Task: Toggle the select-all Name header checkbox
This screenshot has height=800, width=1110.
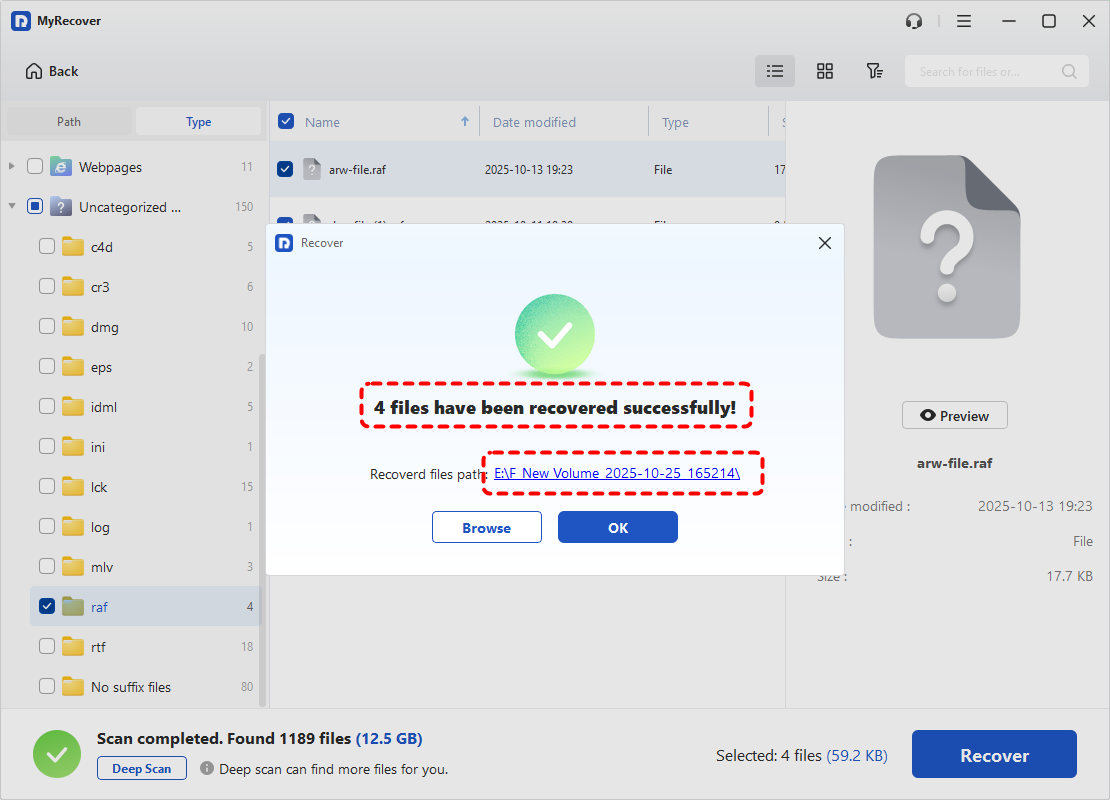Action: 286,122
